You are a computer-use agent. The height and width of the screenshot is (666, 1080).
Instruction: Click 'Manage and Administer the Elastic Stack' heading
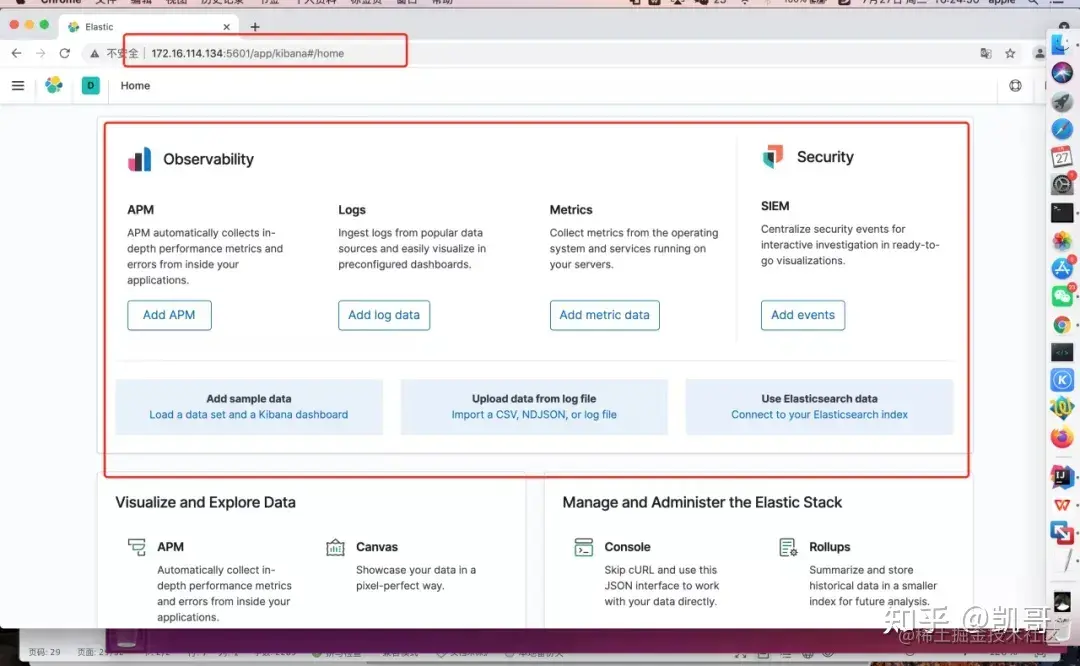[x=702, y=502]
